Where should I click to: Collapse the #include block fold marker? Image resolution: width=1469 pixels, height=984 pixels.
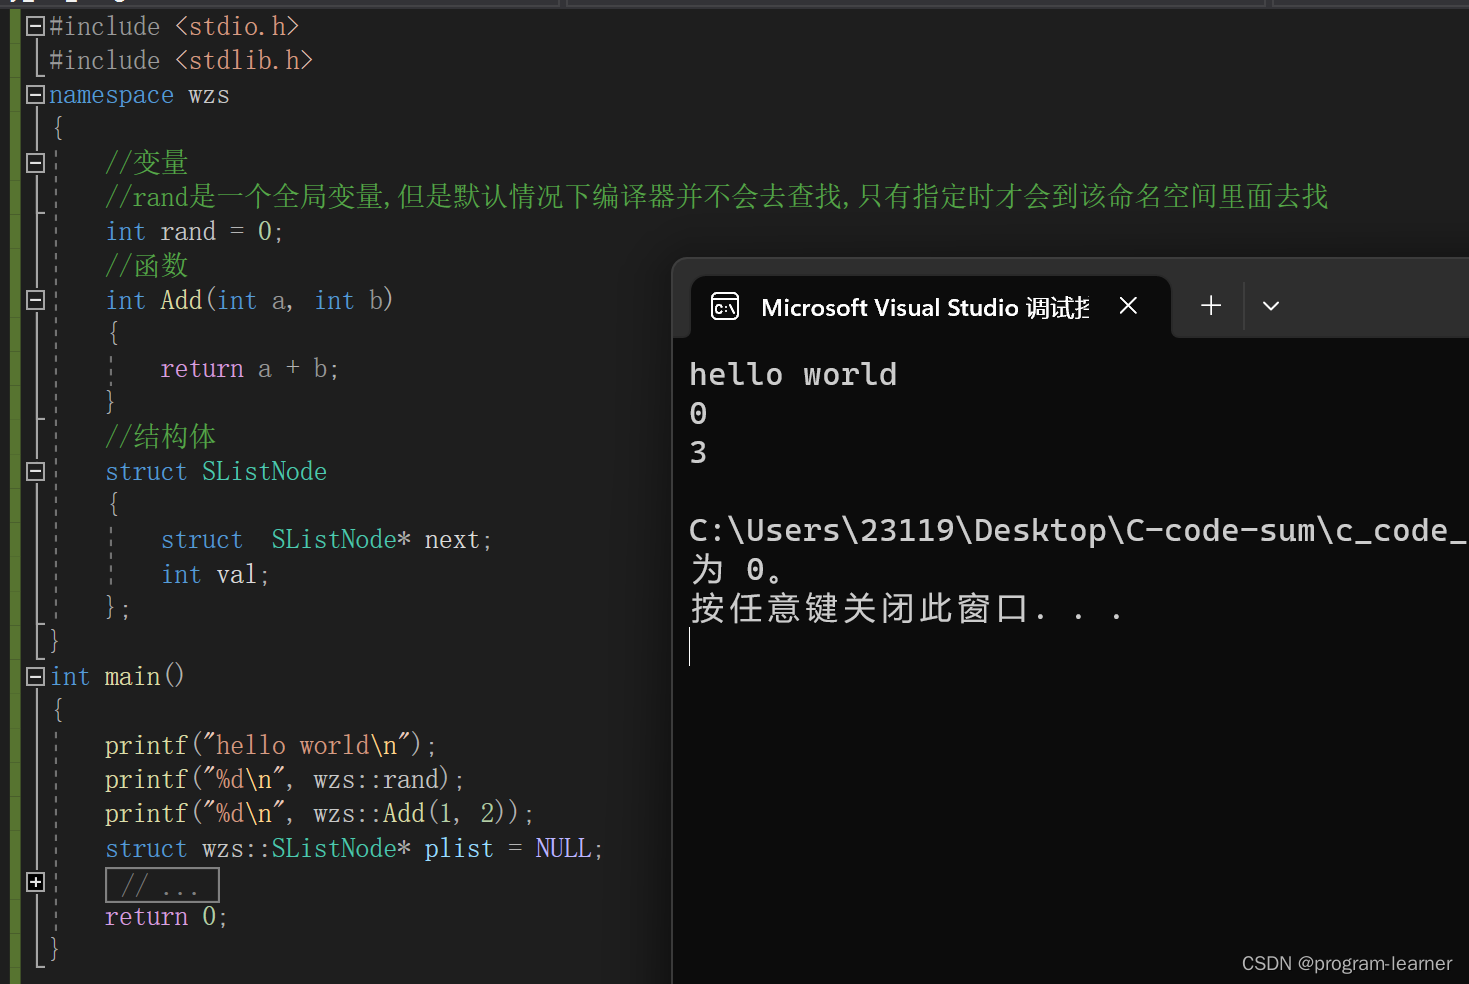pos(35,27)
